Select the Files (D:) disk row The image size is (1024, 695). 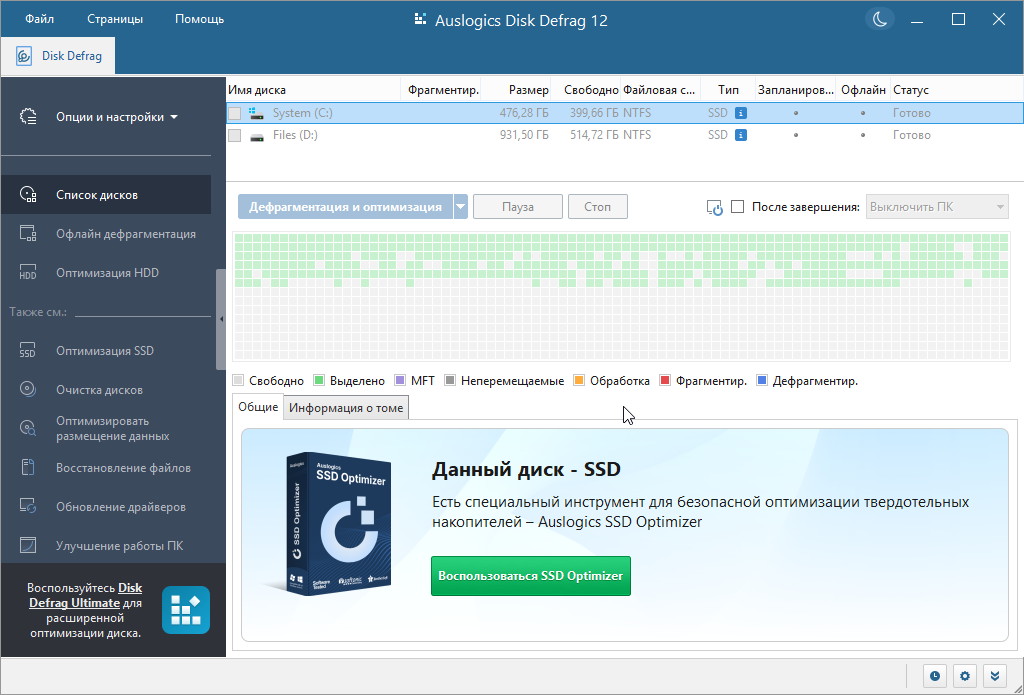624,135
